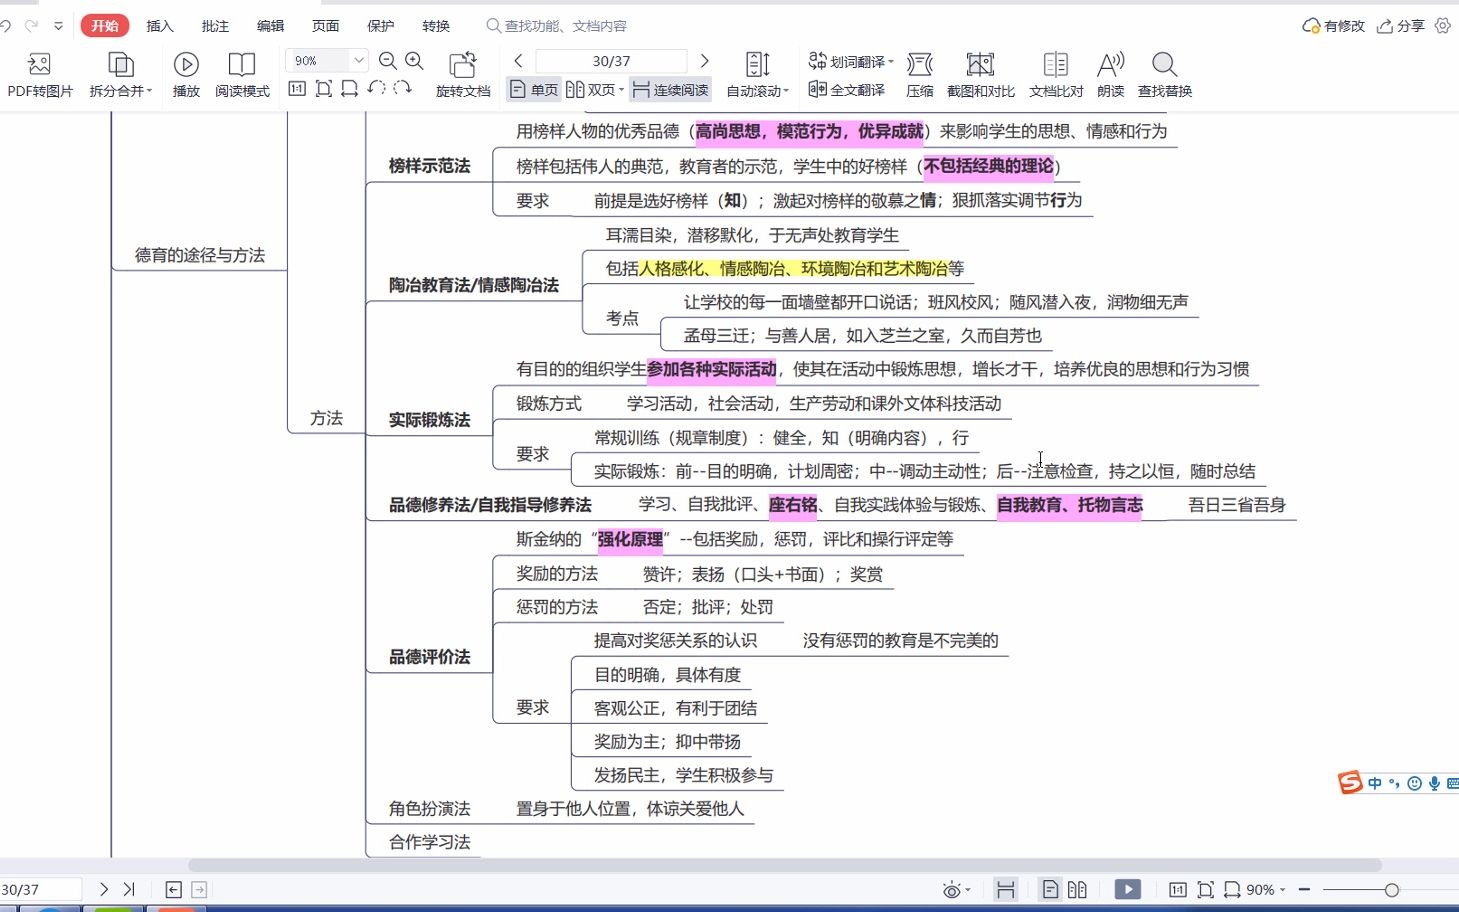Click the status bar play slideshow button

pos(1128,889)
